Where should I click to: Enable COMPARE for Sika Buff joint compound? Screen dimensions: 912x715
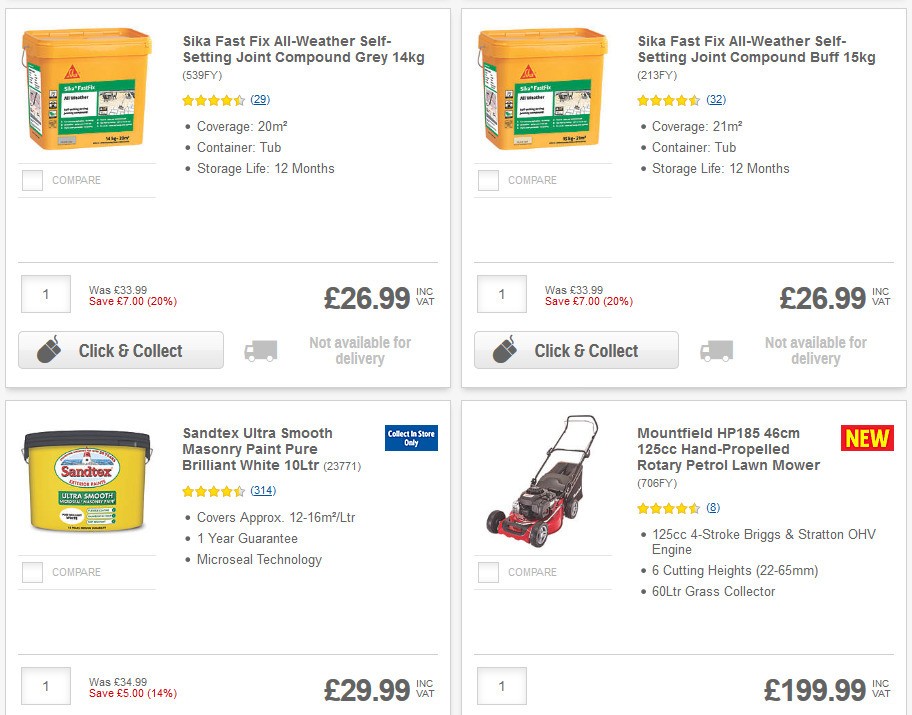click(x=487, y=180)
